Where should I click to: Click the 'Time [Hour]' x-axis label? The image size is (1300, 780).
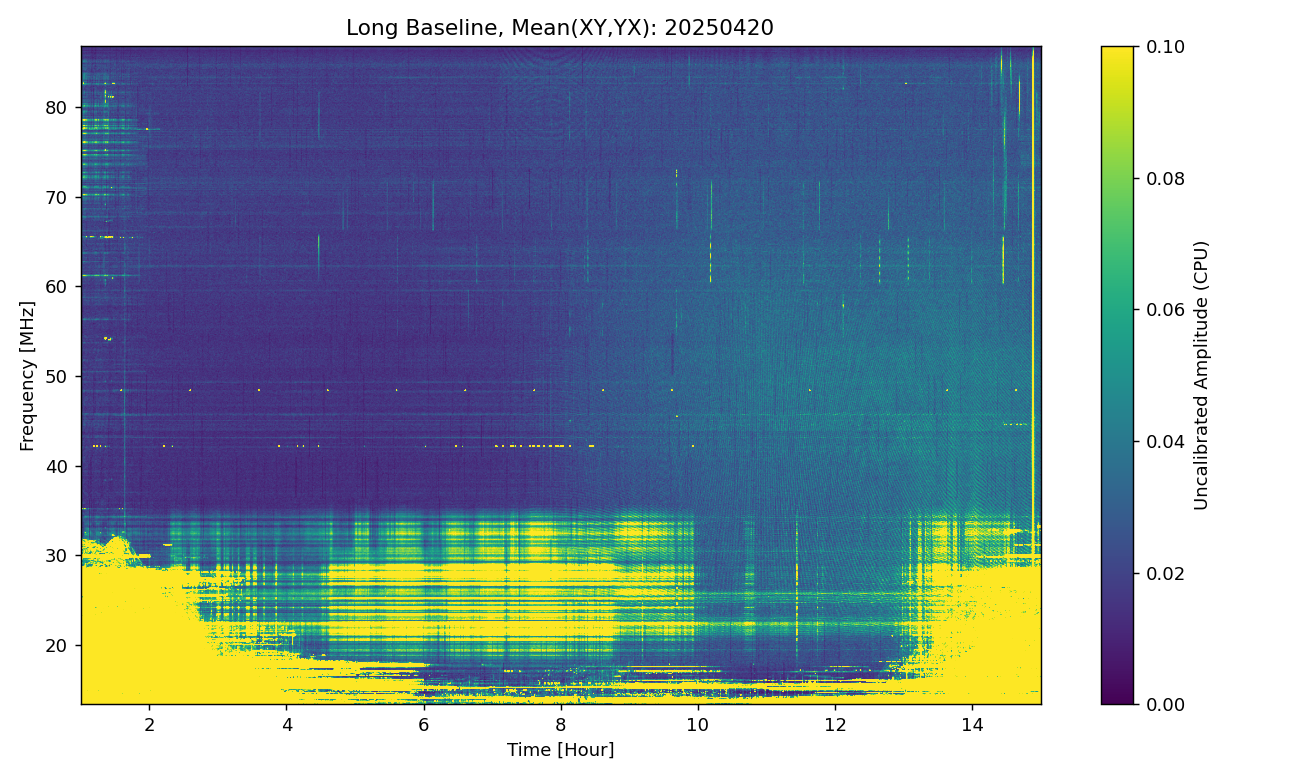coord(560,750)
